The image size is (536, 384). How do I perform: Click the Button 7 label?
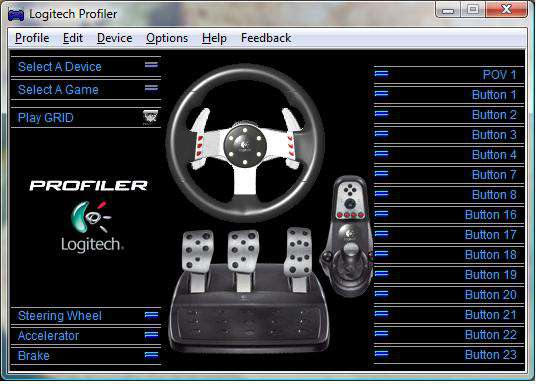(x=494, y=175)
